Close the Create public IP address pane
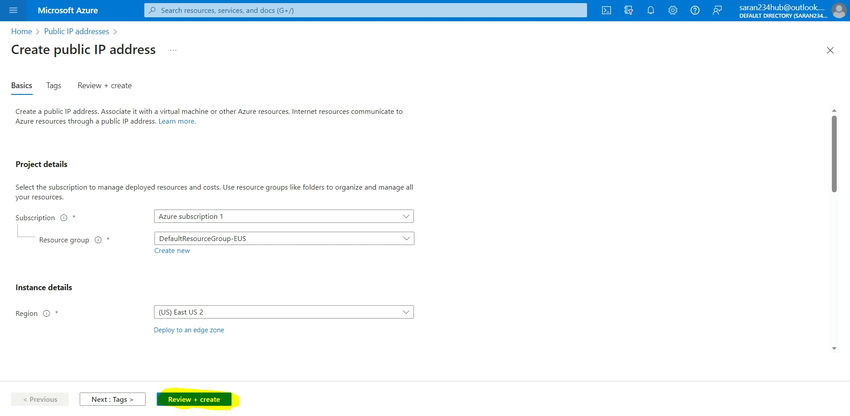The image size is (850, 416). coord(830,50)
